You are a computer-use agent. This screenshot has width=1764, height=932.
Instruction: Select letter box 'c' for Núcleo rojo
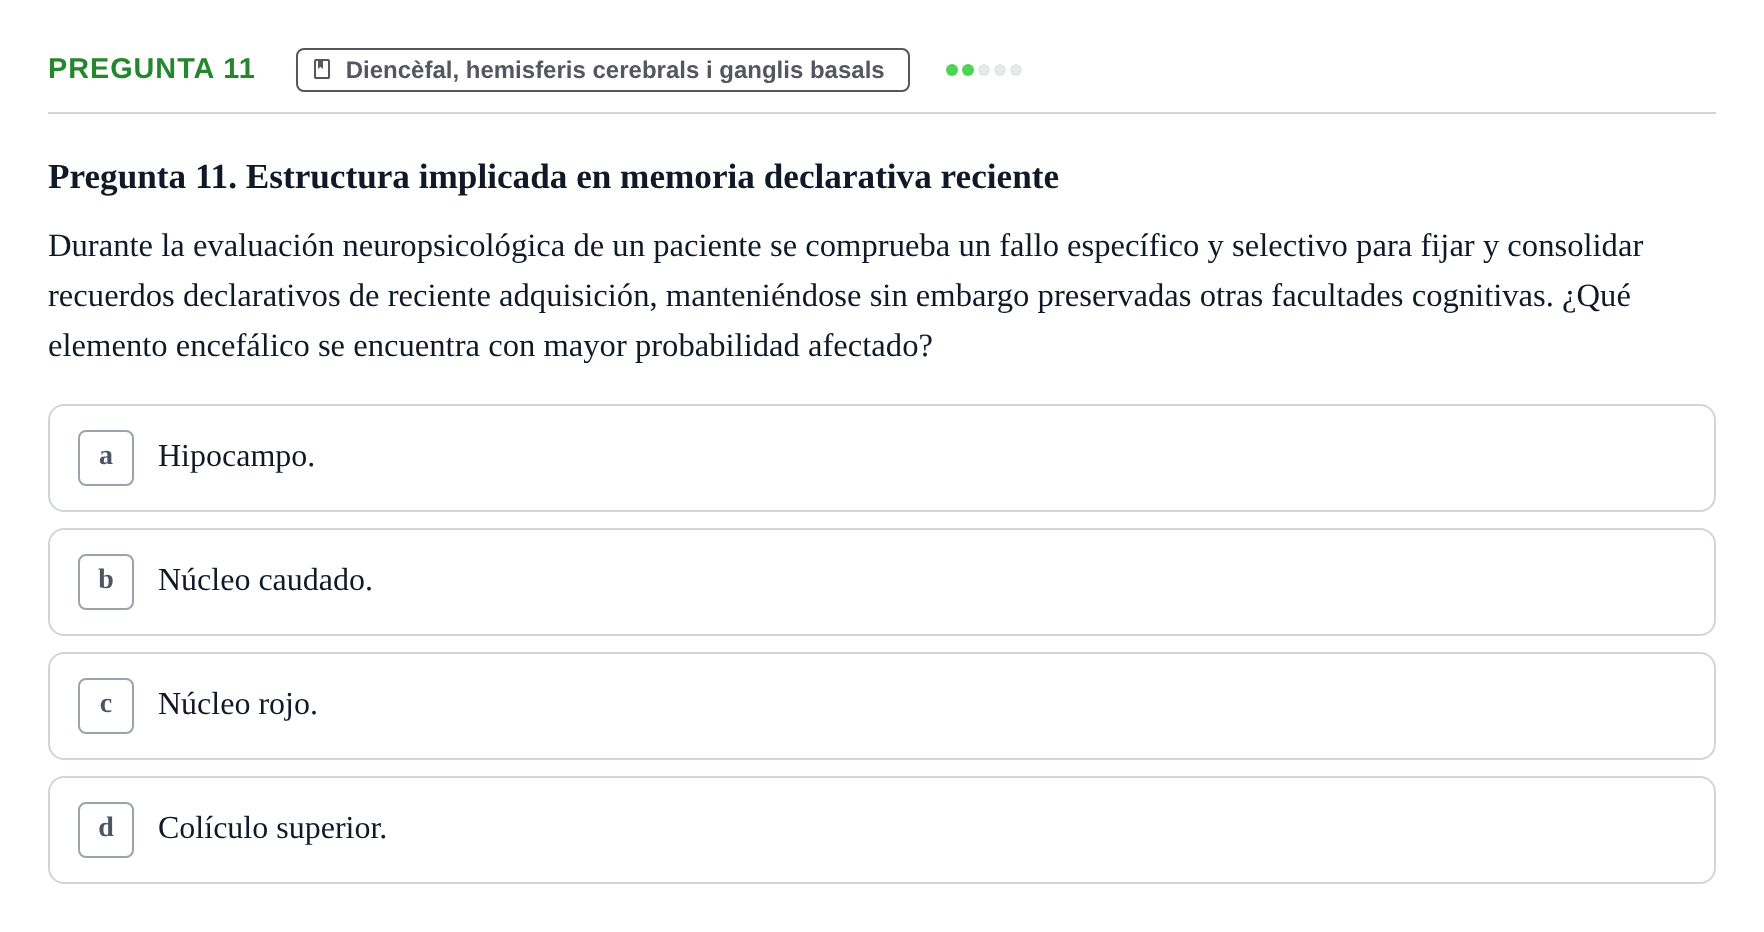click(x=106, y=706)
